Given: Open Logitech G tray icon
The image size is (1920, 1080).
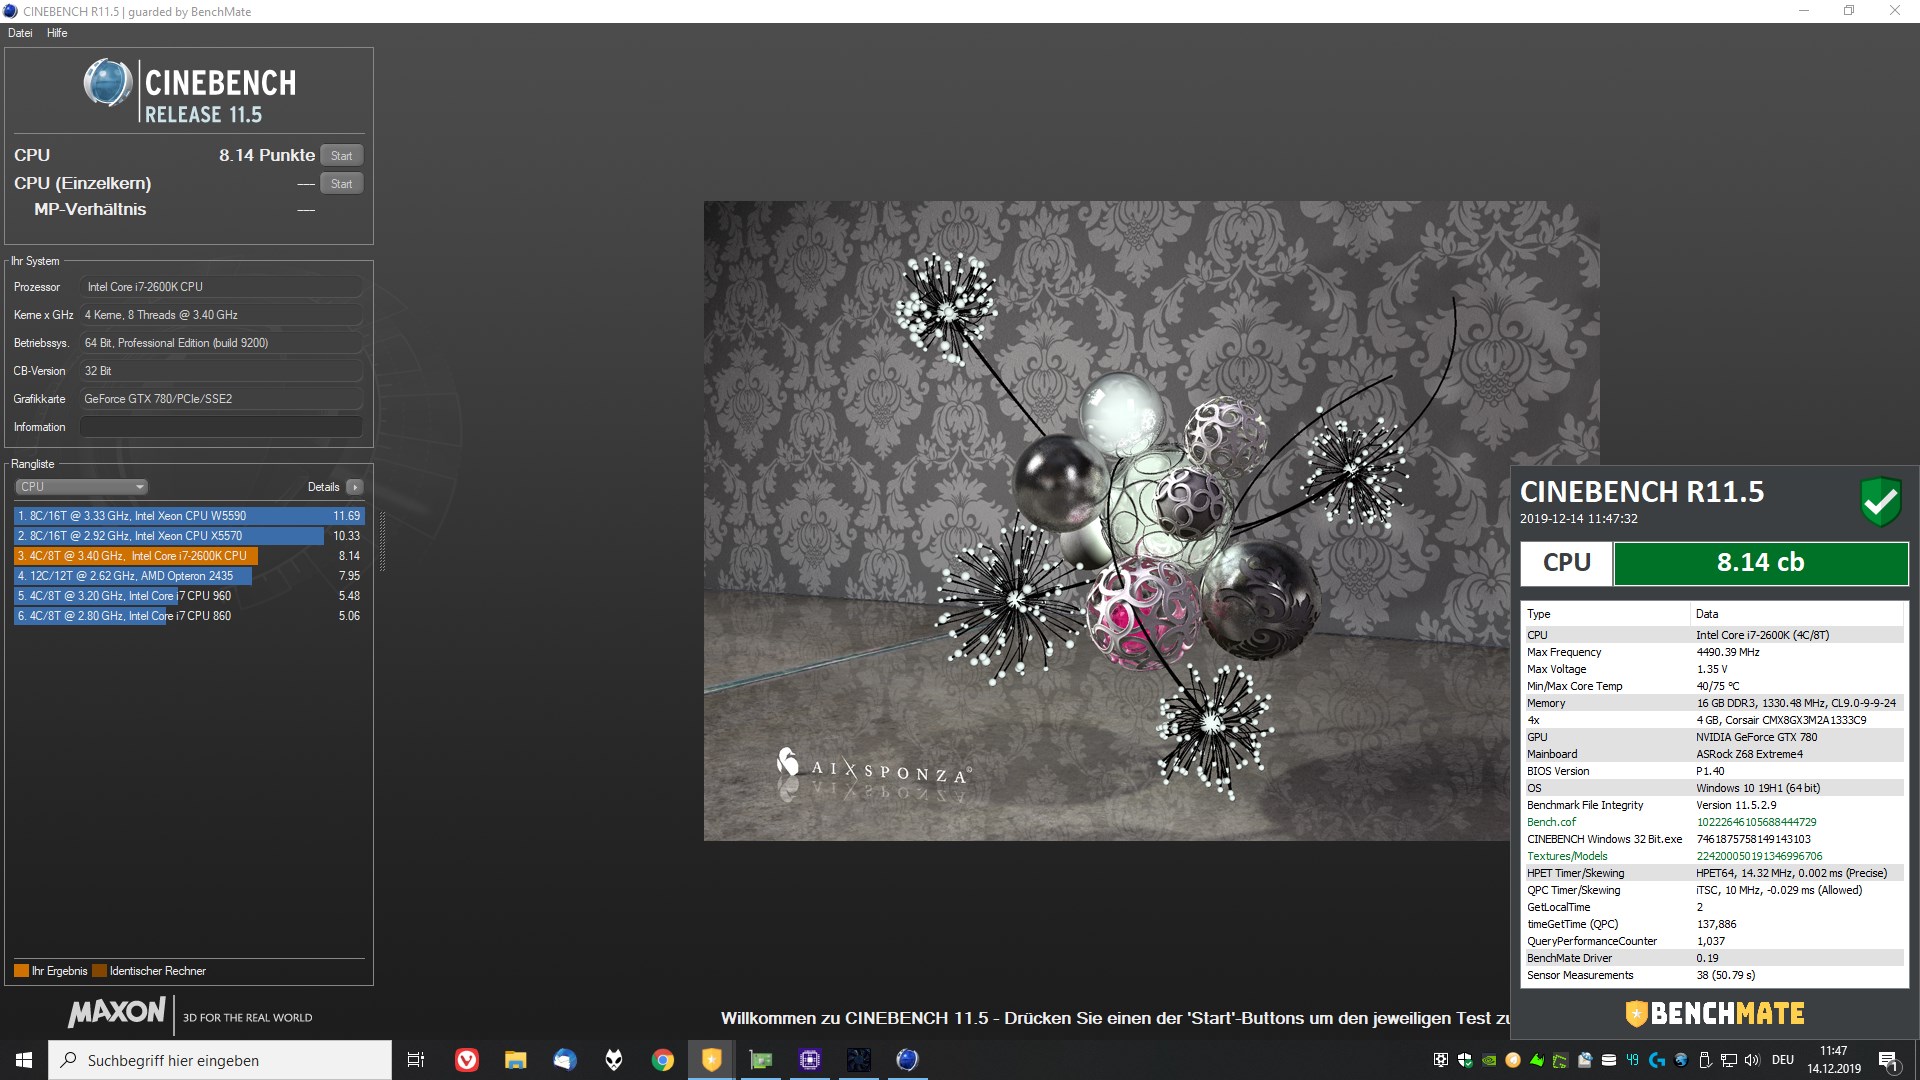Looking at the screenshot, I should tap(1657, 1060).
